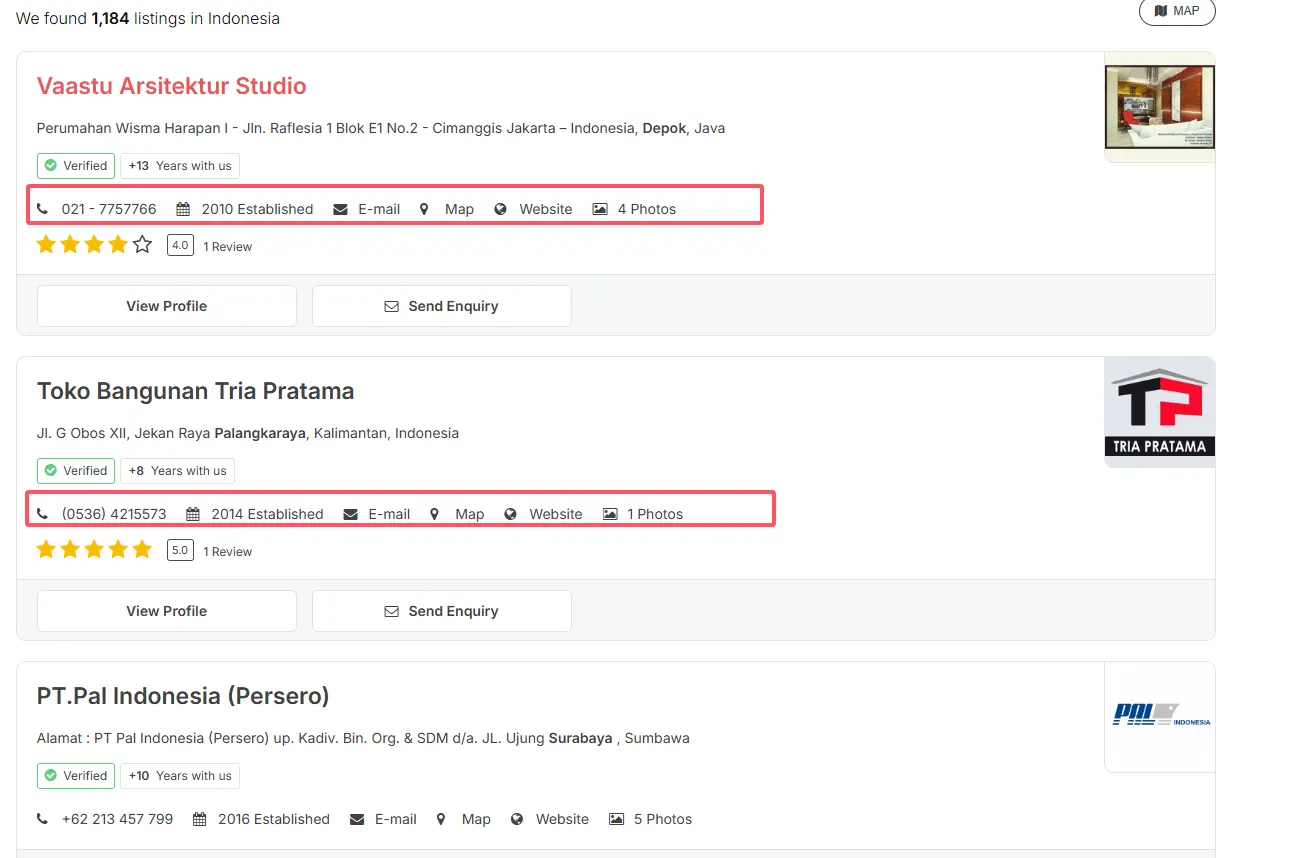Click Tria Pratama logo thumbnail
1308x858 pixels.
[1159, 411]
